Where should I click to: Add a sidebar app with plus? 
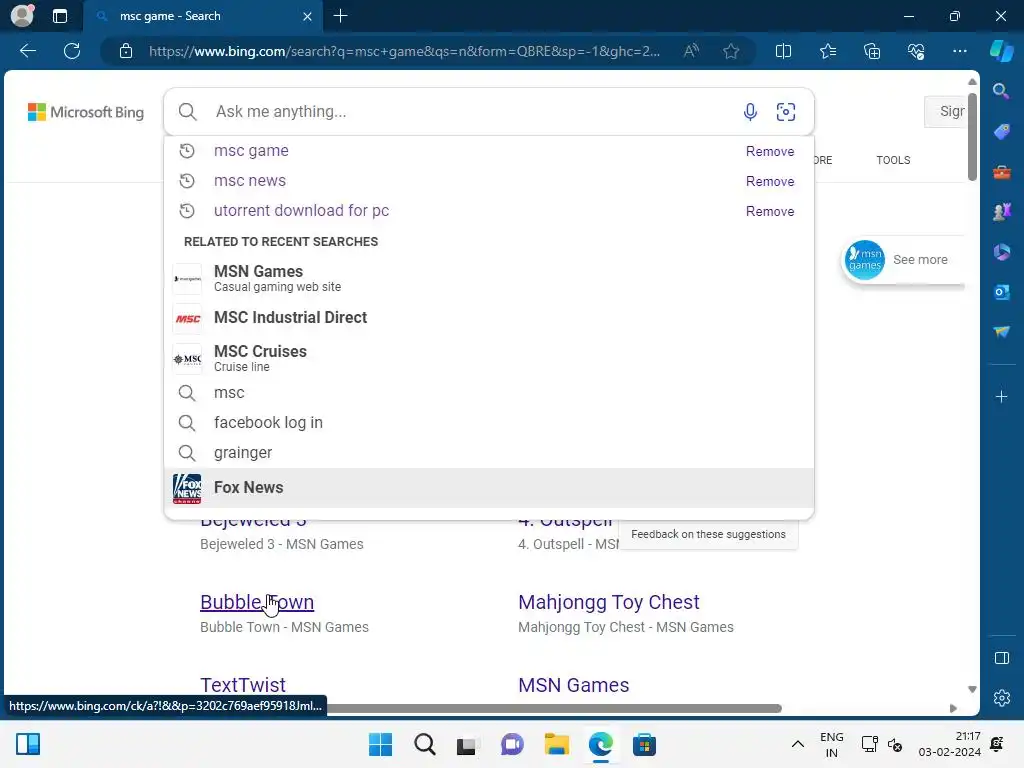[x=1001, y=396]
